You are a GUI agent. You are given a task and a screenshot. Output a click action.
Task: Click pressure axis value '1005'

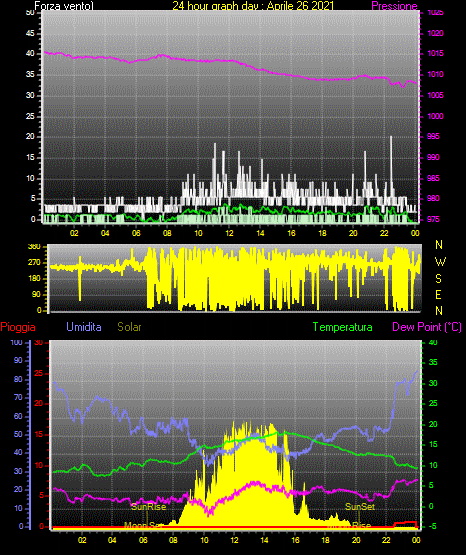click(435, 95)
